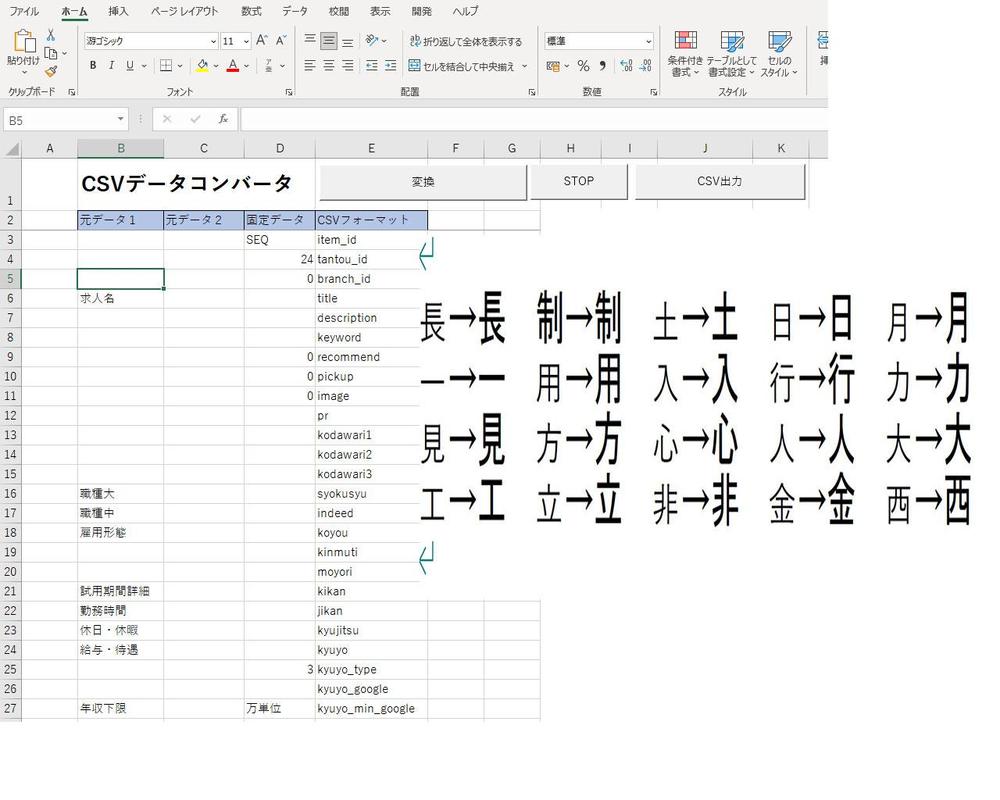The width and height of the screenshot is (1000, 800).
Task: Apply red font color
Action: [233, 65]
